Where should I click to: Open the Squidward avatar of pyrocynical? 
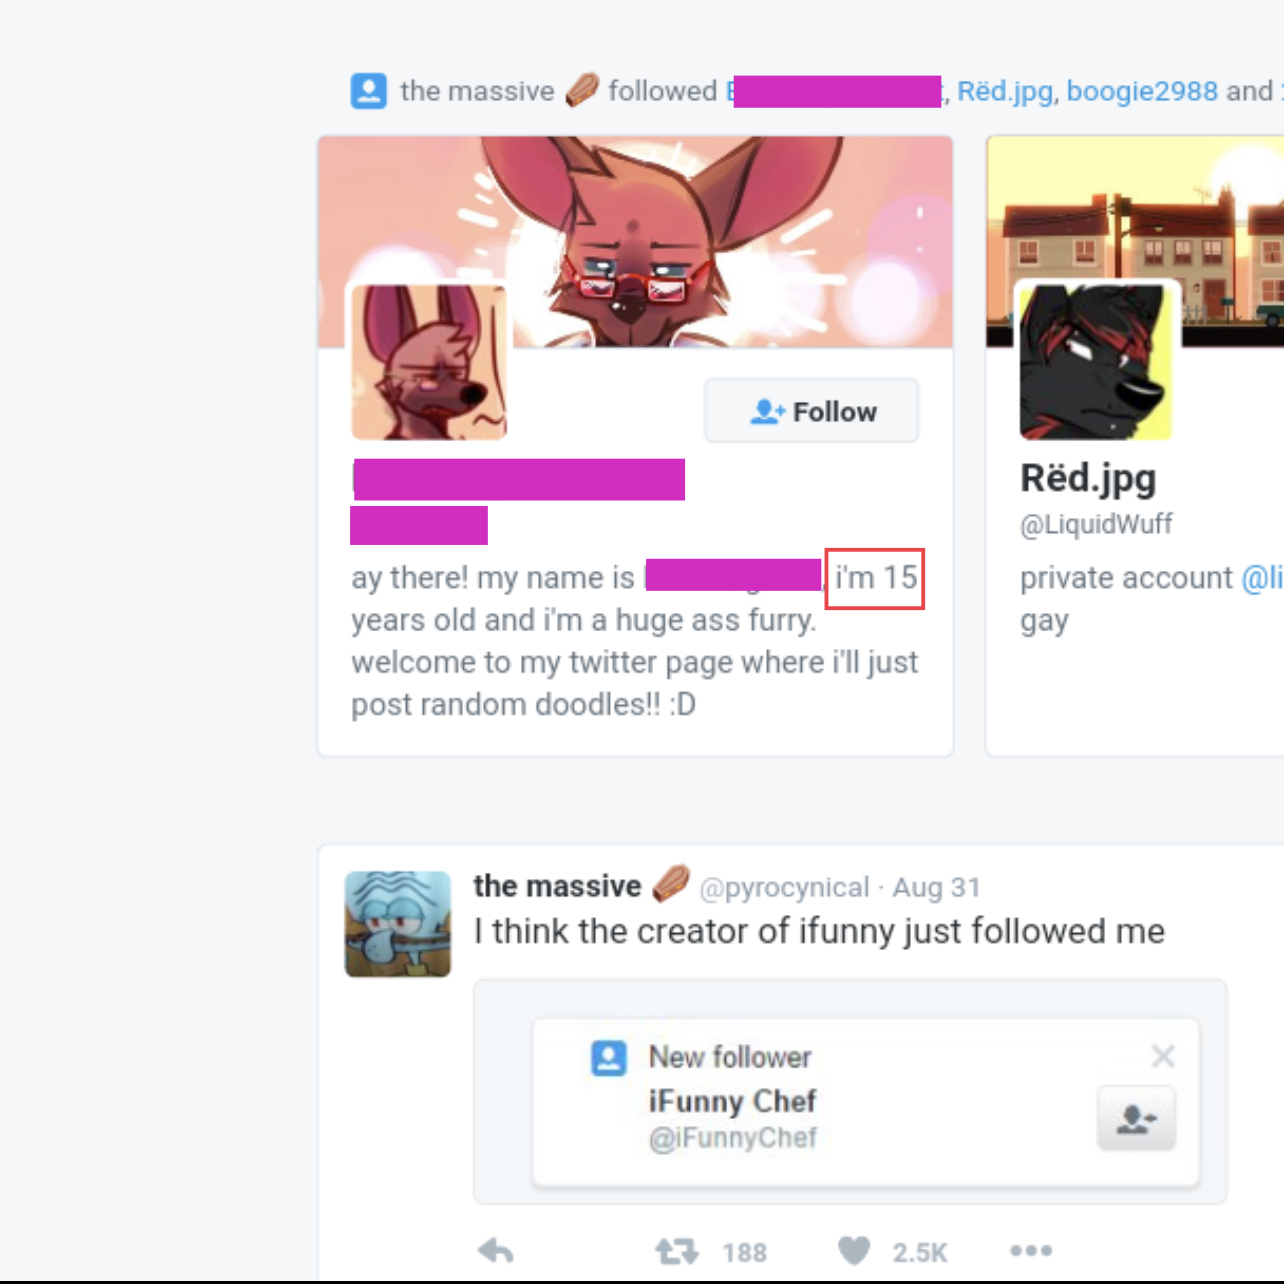(398, 924)
